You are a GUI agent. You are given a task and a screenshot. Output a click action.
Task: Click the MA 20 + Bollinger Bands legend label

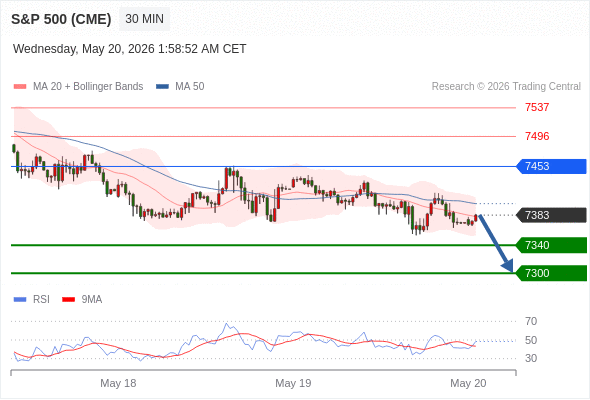(88, 87)
